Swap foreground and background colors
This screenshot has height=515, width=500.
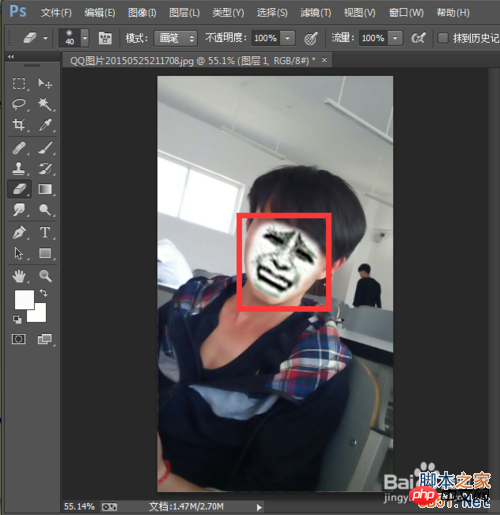coord(44,293)
